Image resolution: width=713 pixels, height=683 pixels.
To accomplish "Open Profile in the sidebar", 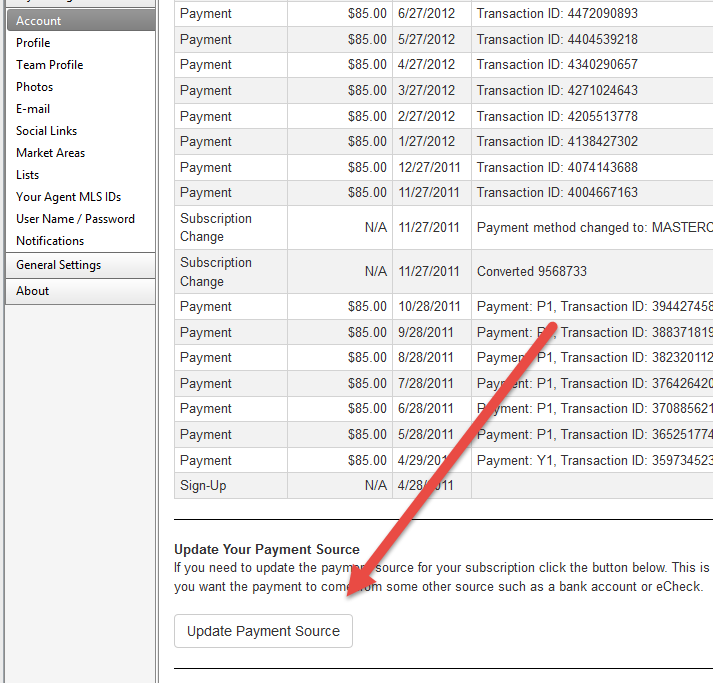I will pos(33,43).
